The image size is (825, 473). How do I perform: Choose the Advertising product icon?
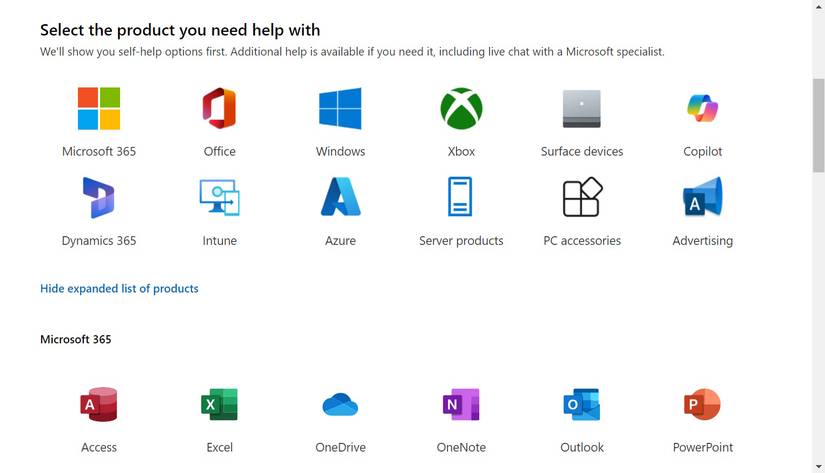[702, 197]
